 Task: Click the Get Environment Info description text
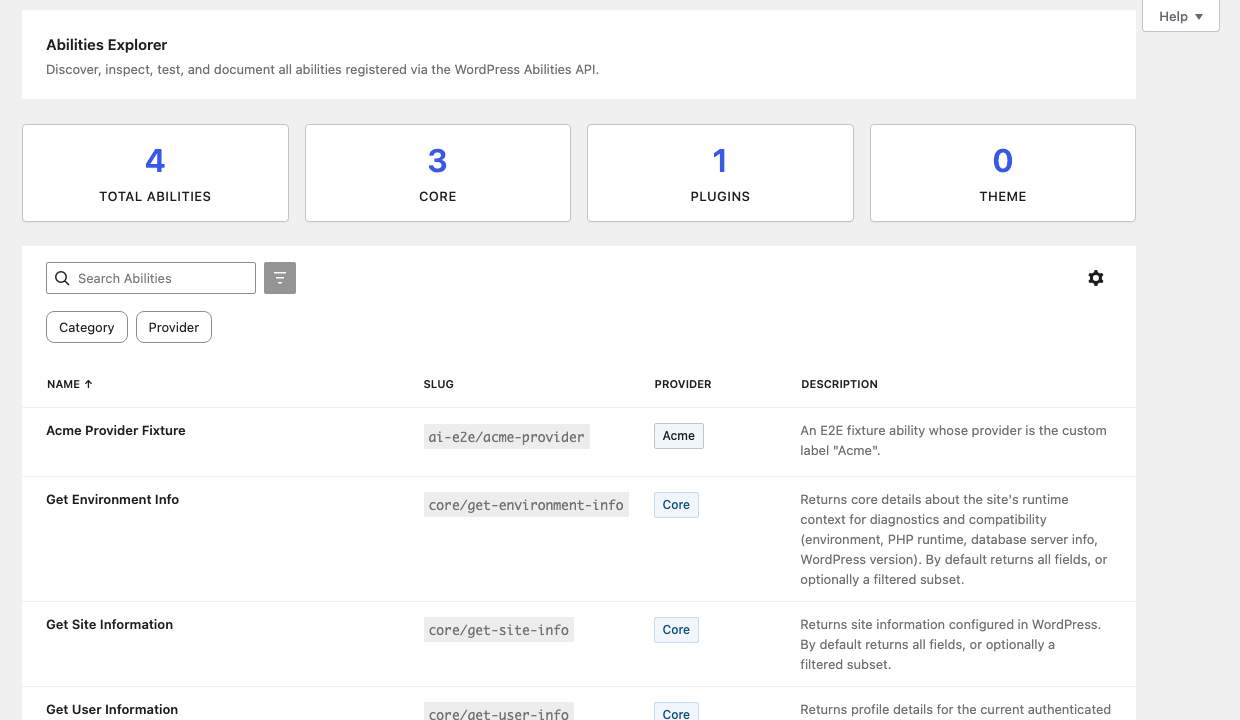pyautogui.click(x=954, y=539)
